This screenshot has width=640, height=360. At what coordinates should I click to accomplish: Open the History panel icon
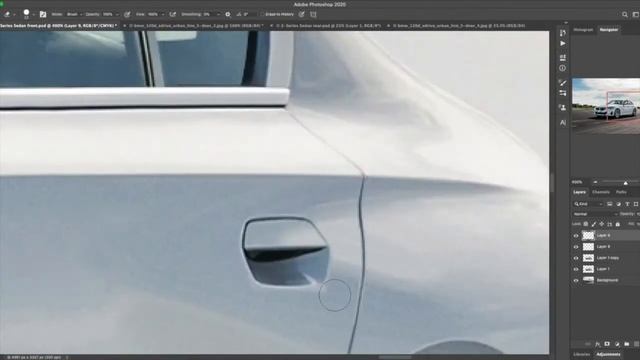563,33
